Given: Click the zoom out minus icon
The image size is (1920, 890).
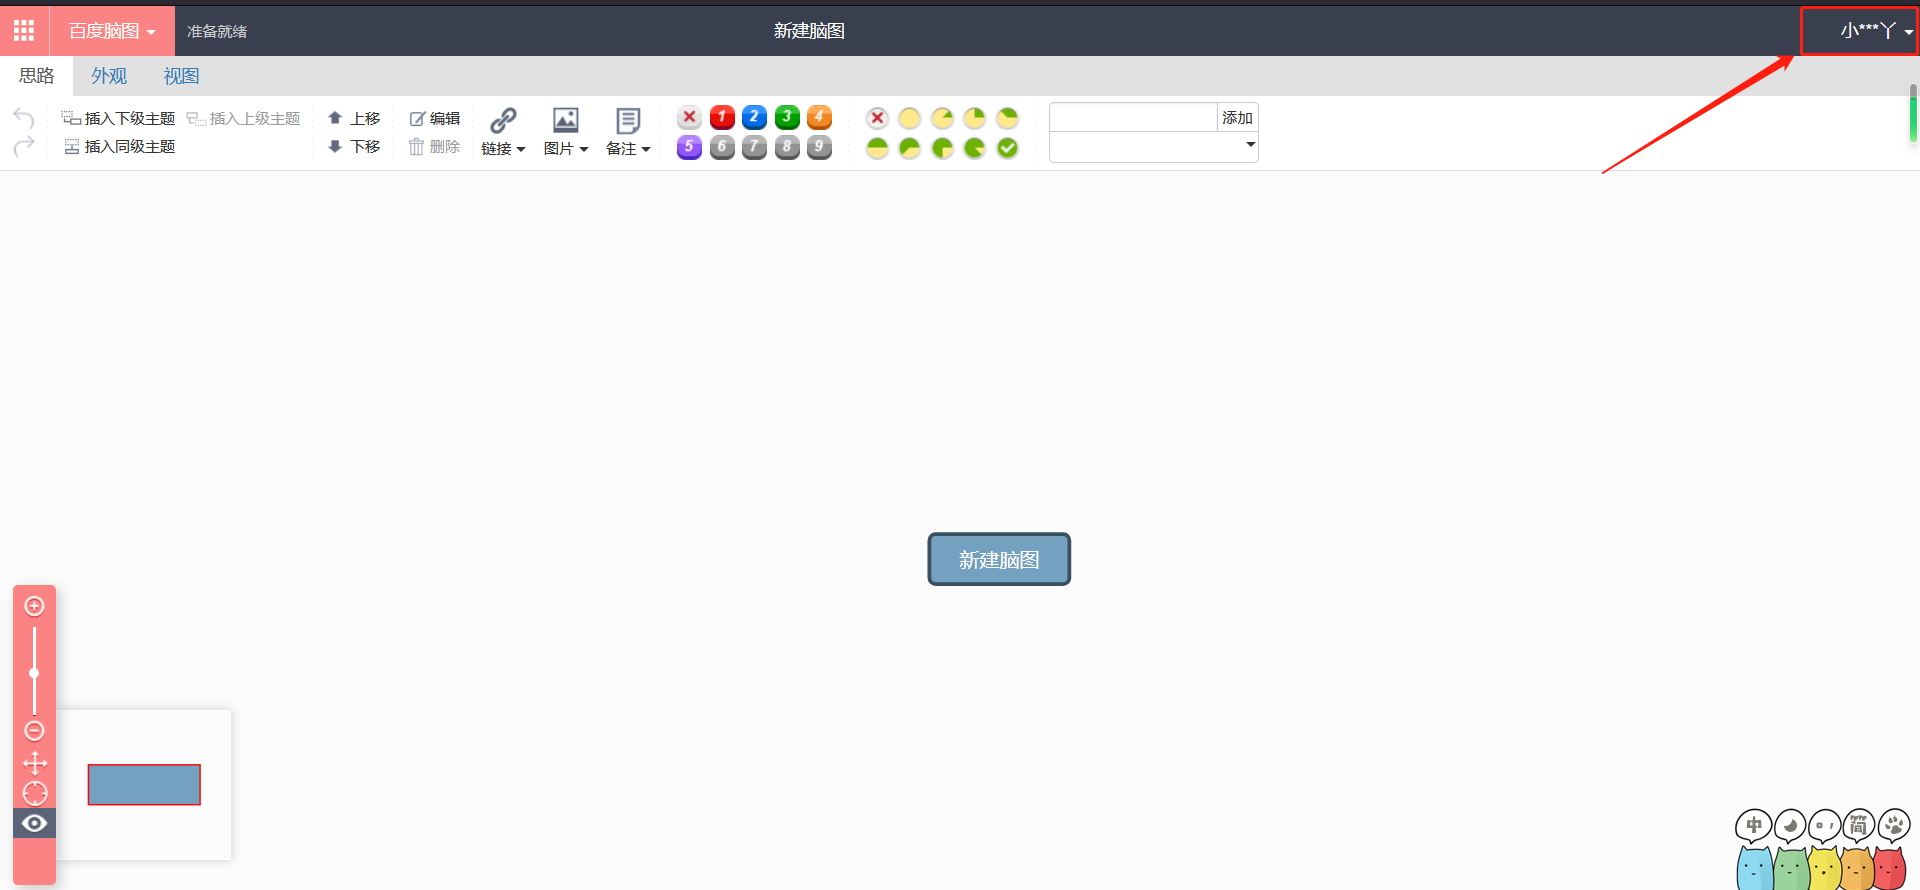Looking at the screenshot, I should coord(34,731).
